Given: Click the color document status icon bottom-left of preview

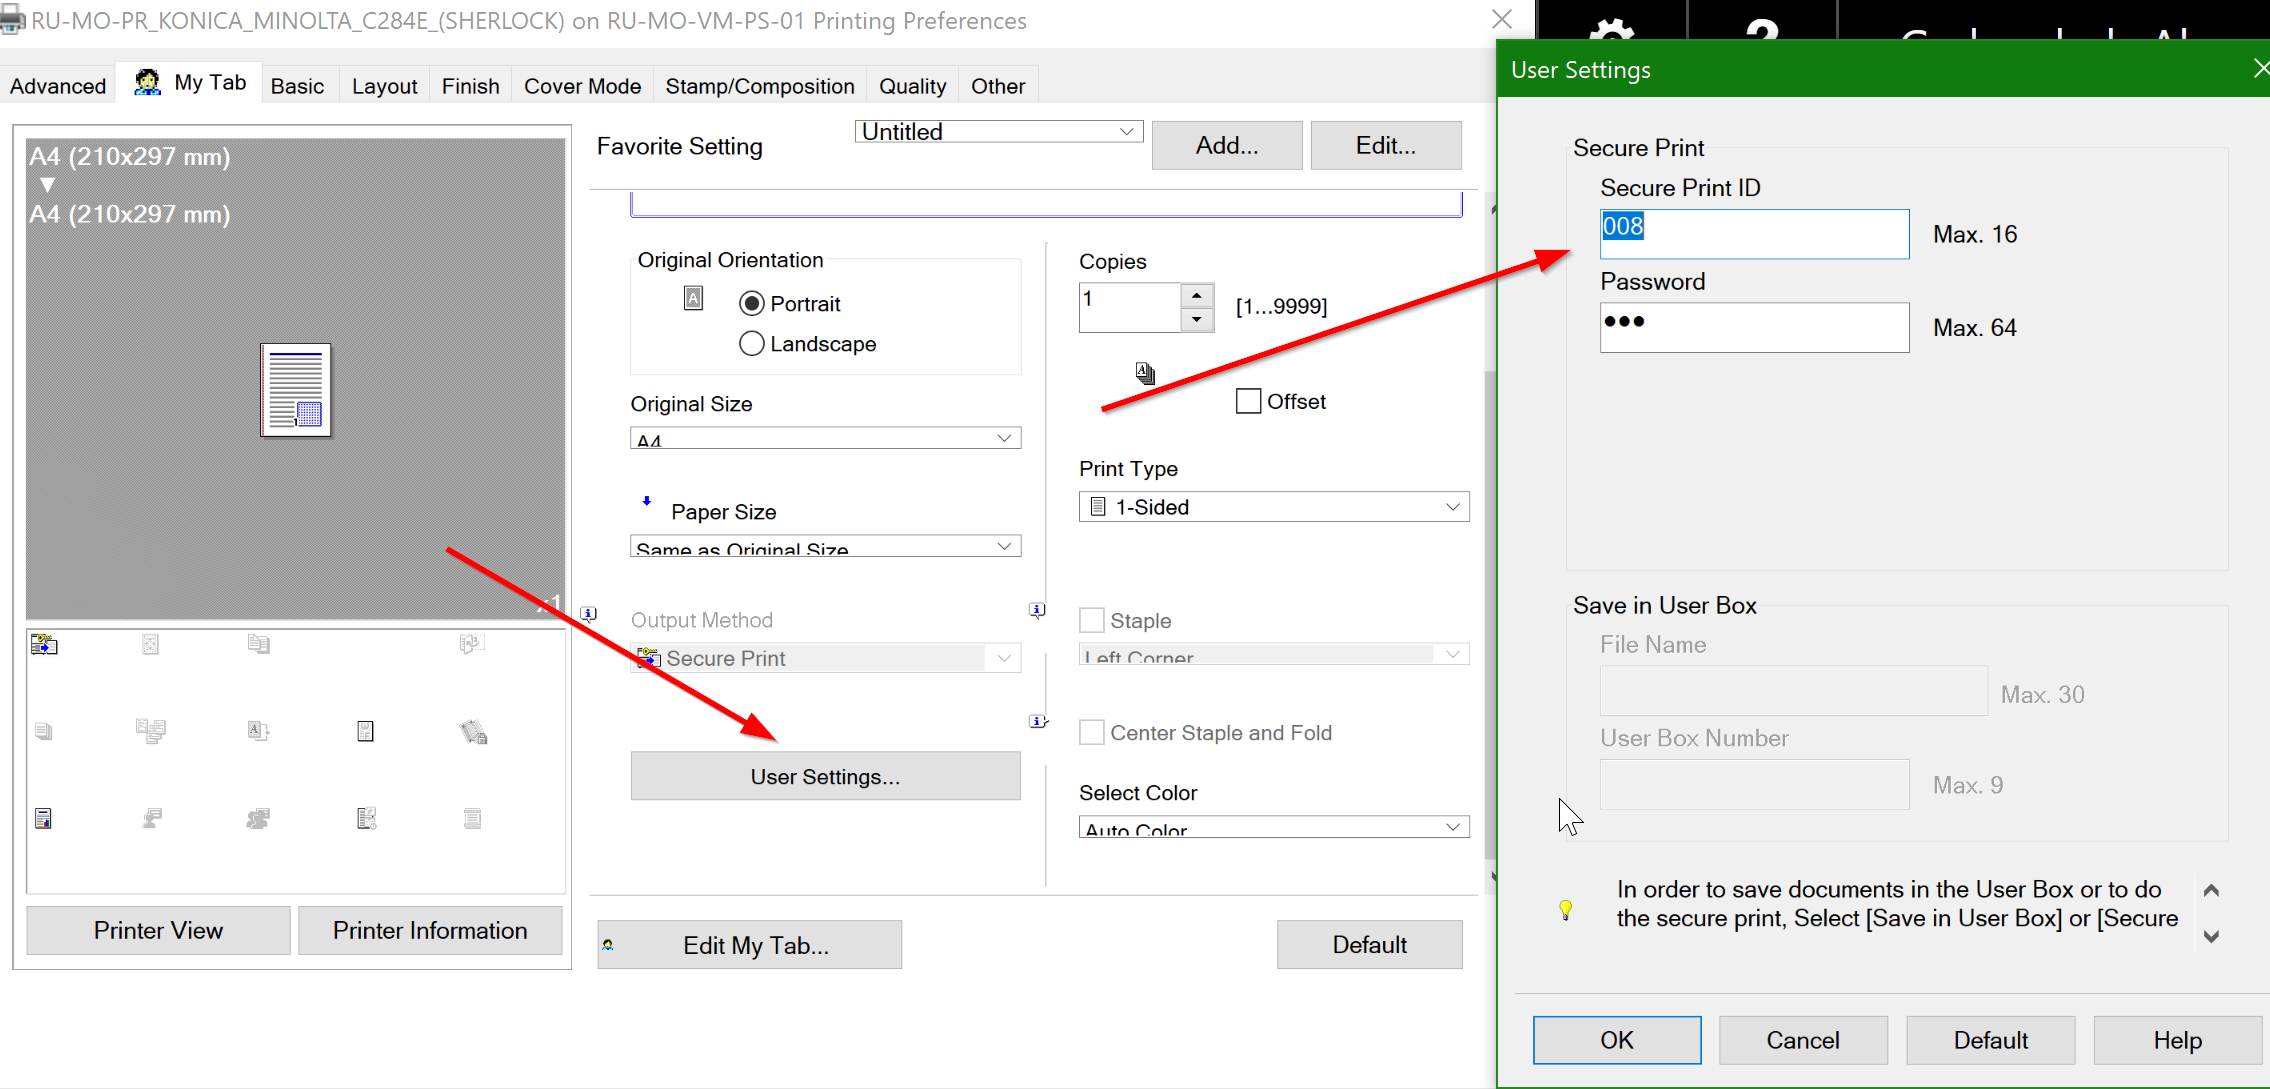Looking at the screenshot, I should click(x=43, y=817).
